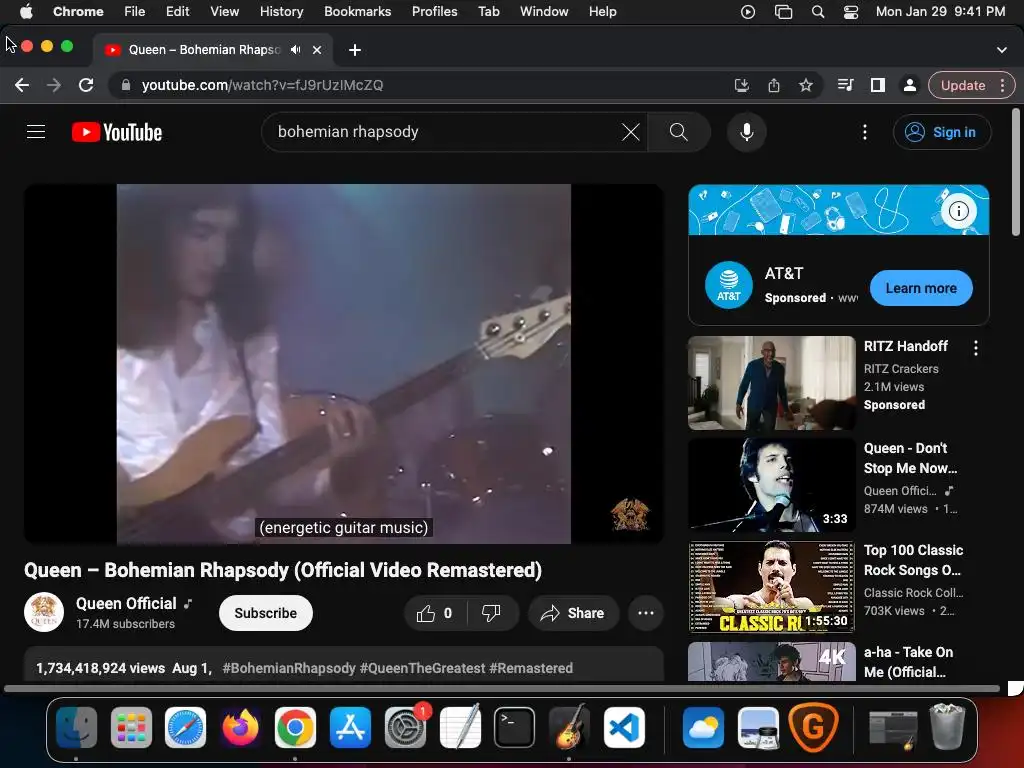Click the horizontal scrollbar at window bottom
The width and height of the screenshot is (1024, 768).
click(x=502, y=688)
